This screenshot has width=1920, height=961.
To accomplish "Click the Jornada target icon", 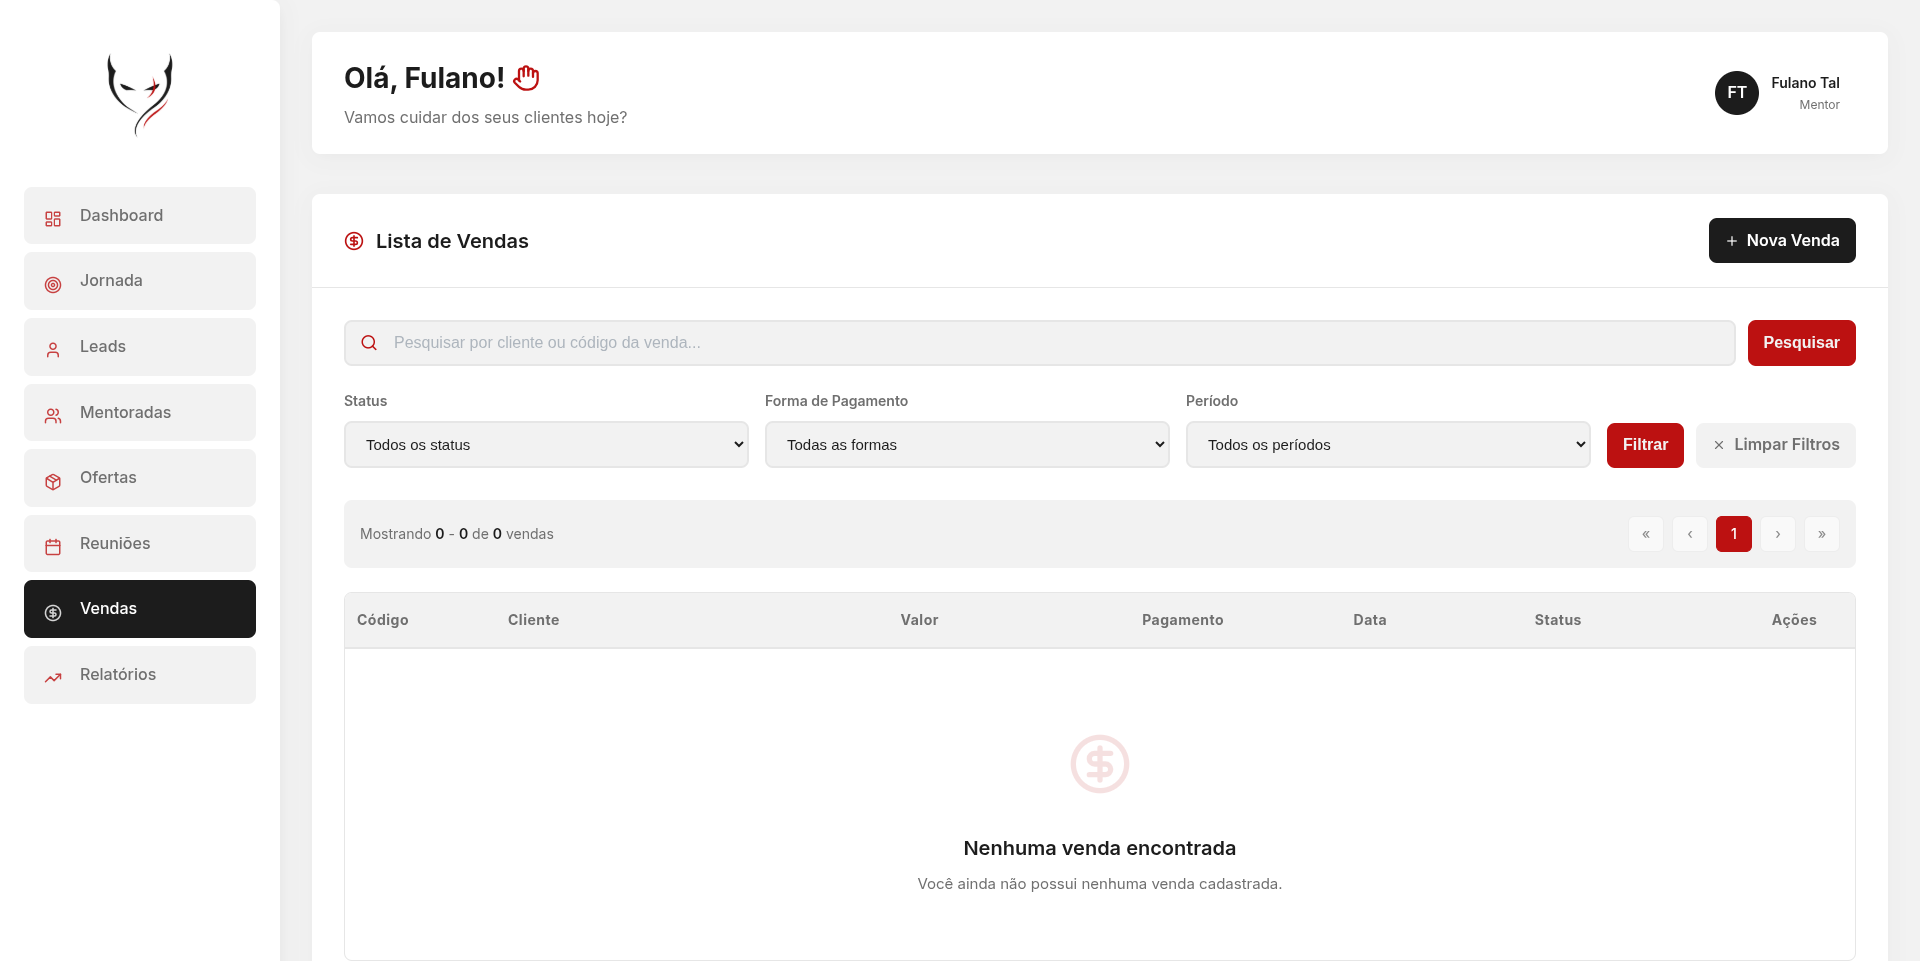I will coord(53,284).
